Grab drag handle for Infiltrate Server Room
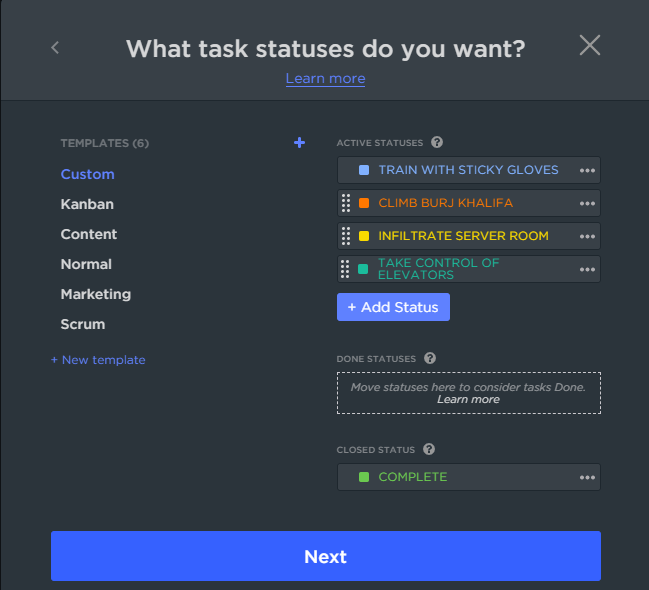The height and width of the screenshot is (590, 649). pyautogui.click(x=346, y=236)
